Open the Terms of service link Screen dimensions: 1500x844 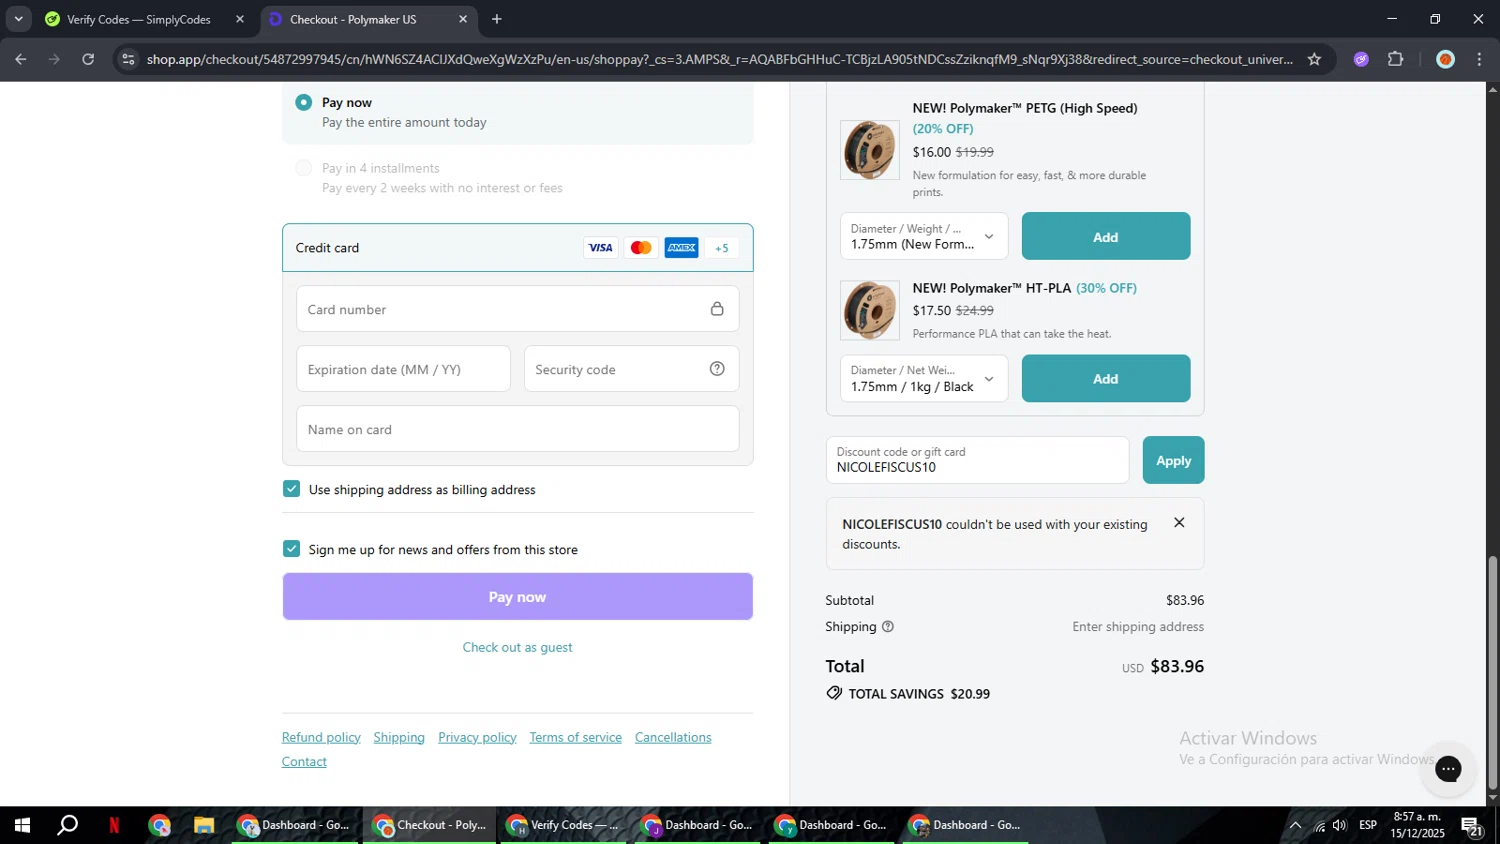pyautogui.click(x=575, y=737)
